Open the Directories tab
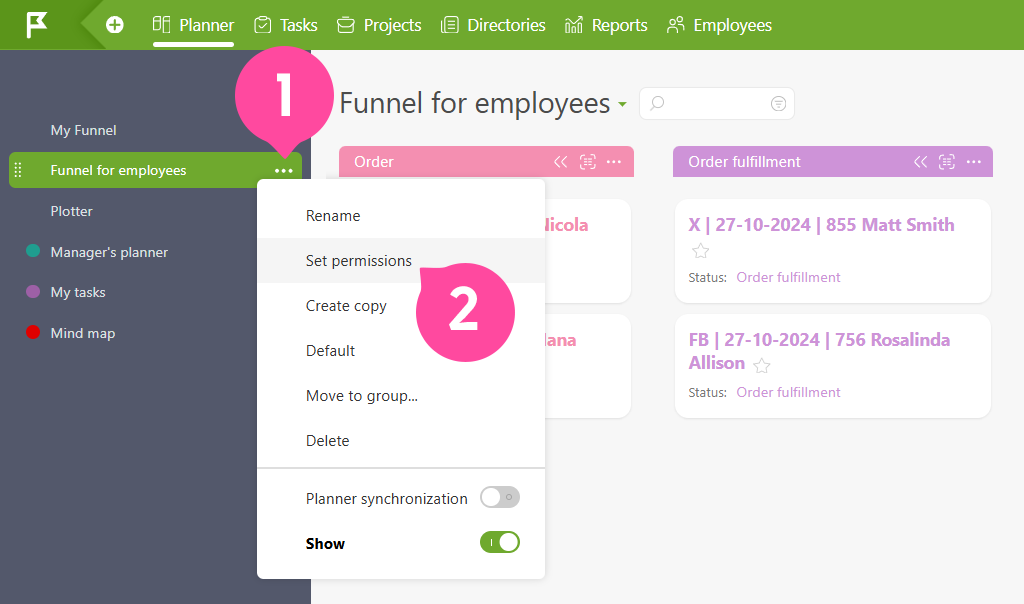 pyautogui.click(x=493, y=25)
